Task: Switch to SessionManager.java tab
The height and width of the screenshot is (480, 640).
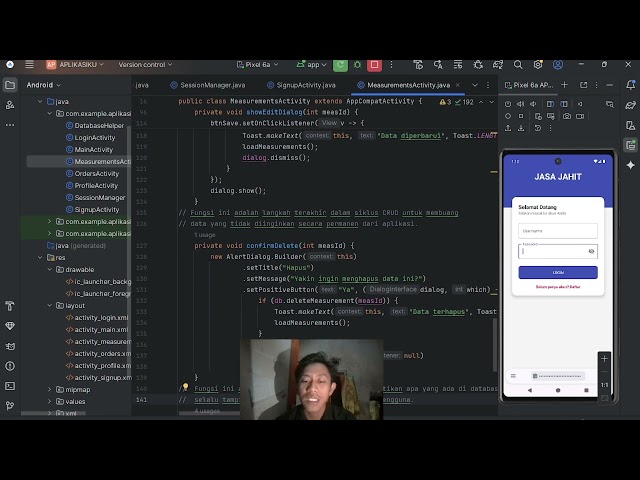Action: click(208, 85)
